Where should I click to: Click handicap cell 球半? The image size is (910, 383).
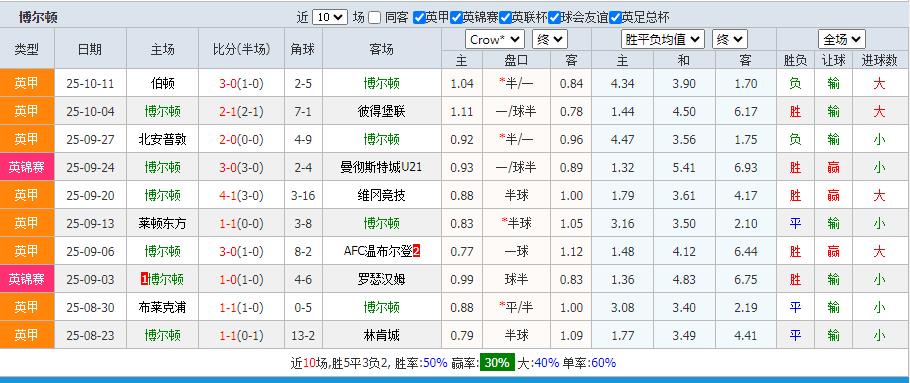coord(516,280)
